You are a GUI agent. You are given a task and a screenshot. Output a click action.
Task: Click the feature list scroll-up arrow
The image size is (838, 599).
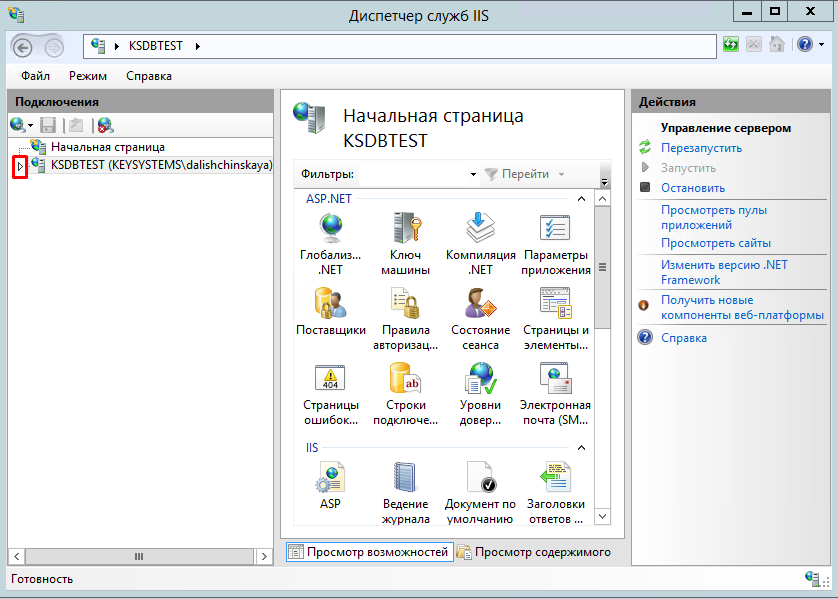(x=602, y=199)
